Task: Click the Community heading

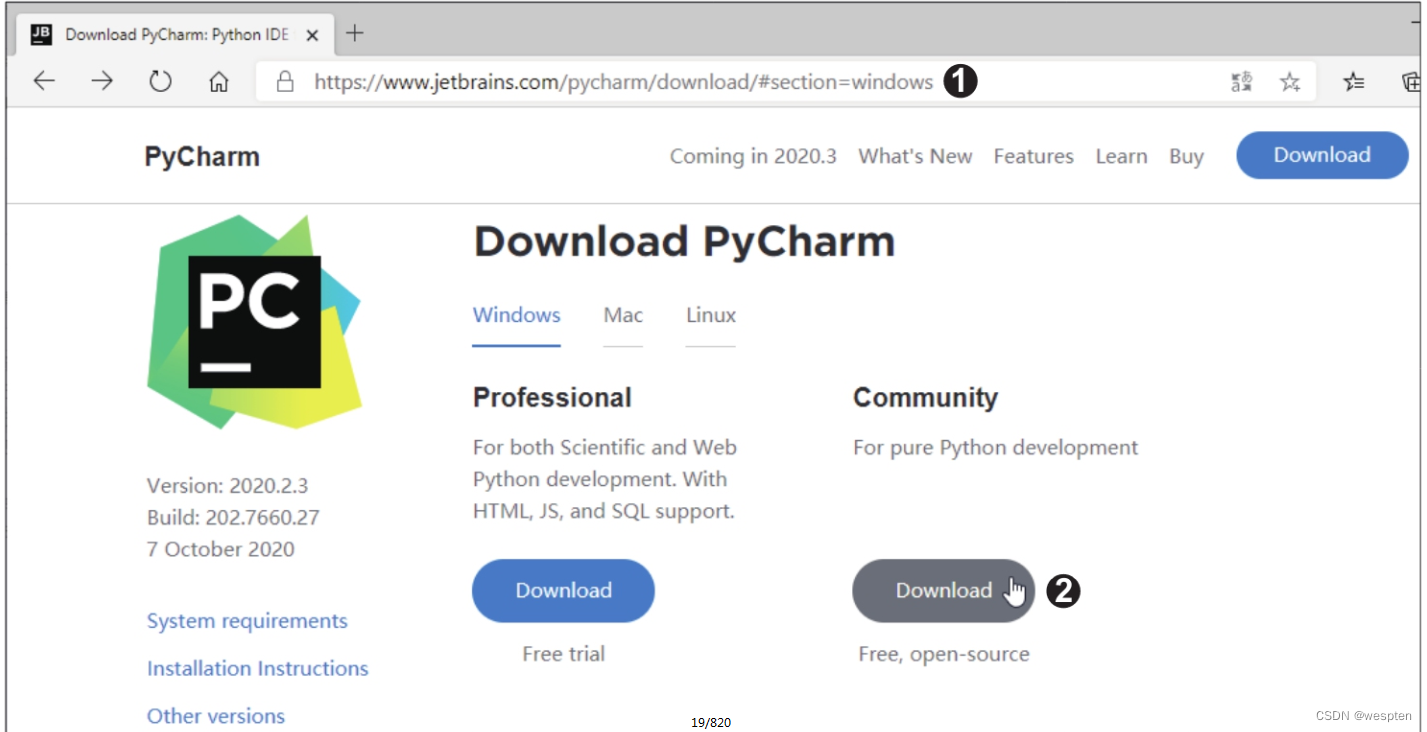Action: 925,398
